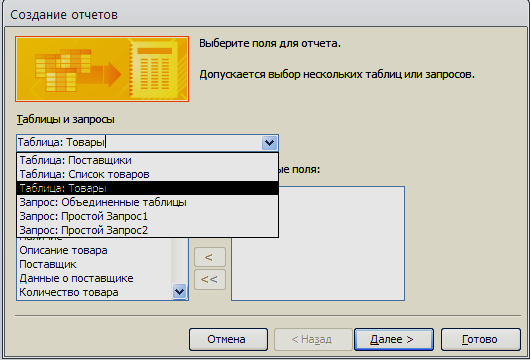The height and width of the screenshot is (360, 530).
Task: Select Описание товара field
Action: 95,250
